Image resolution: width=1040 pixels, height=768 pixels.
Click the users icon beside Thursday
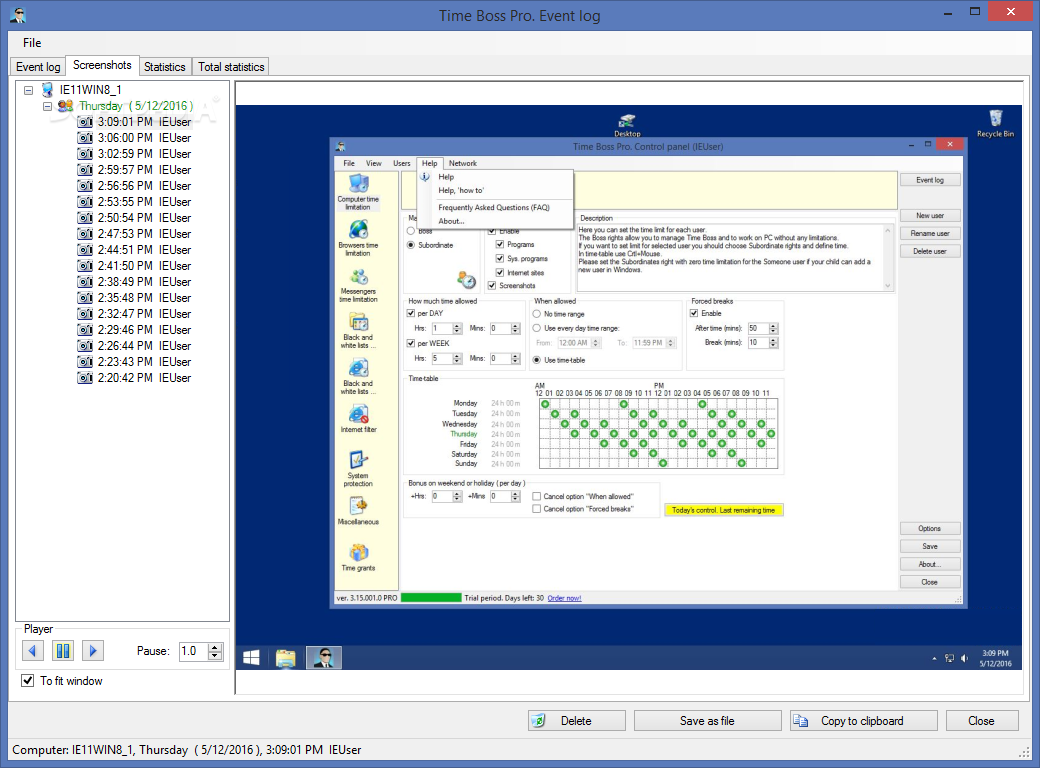pyautogui.click(x=65, y=105)
